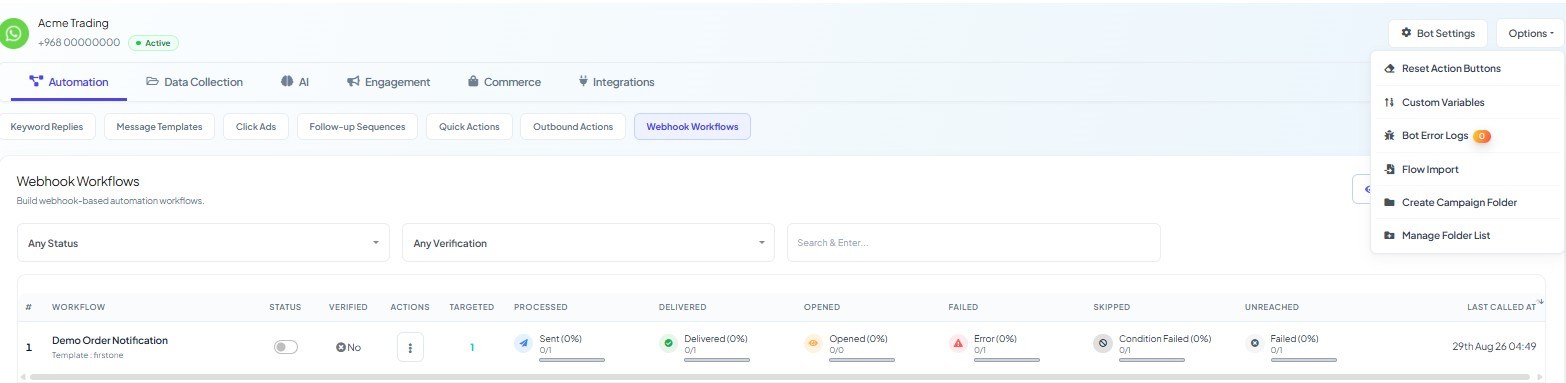Select Custom Variables menu item
The image size is (1566, 383).
click(x=1466, y=102)
